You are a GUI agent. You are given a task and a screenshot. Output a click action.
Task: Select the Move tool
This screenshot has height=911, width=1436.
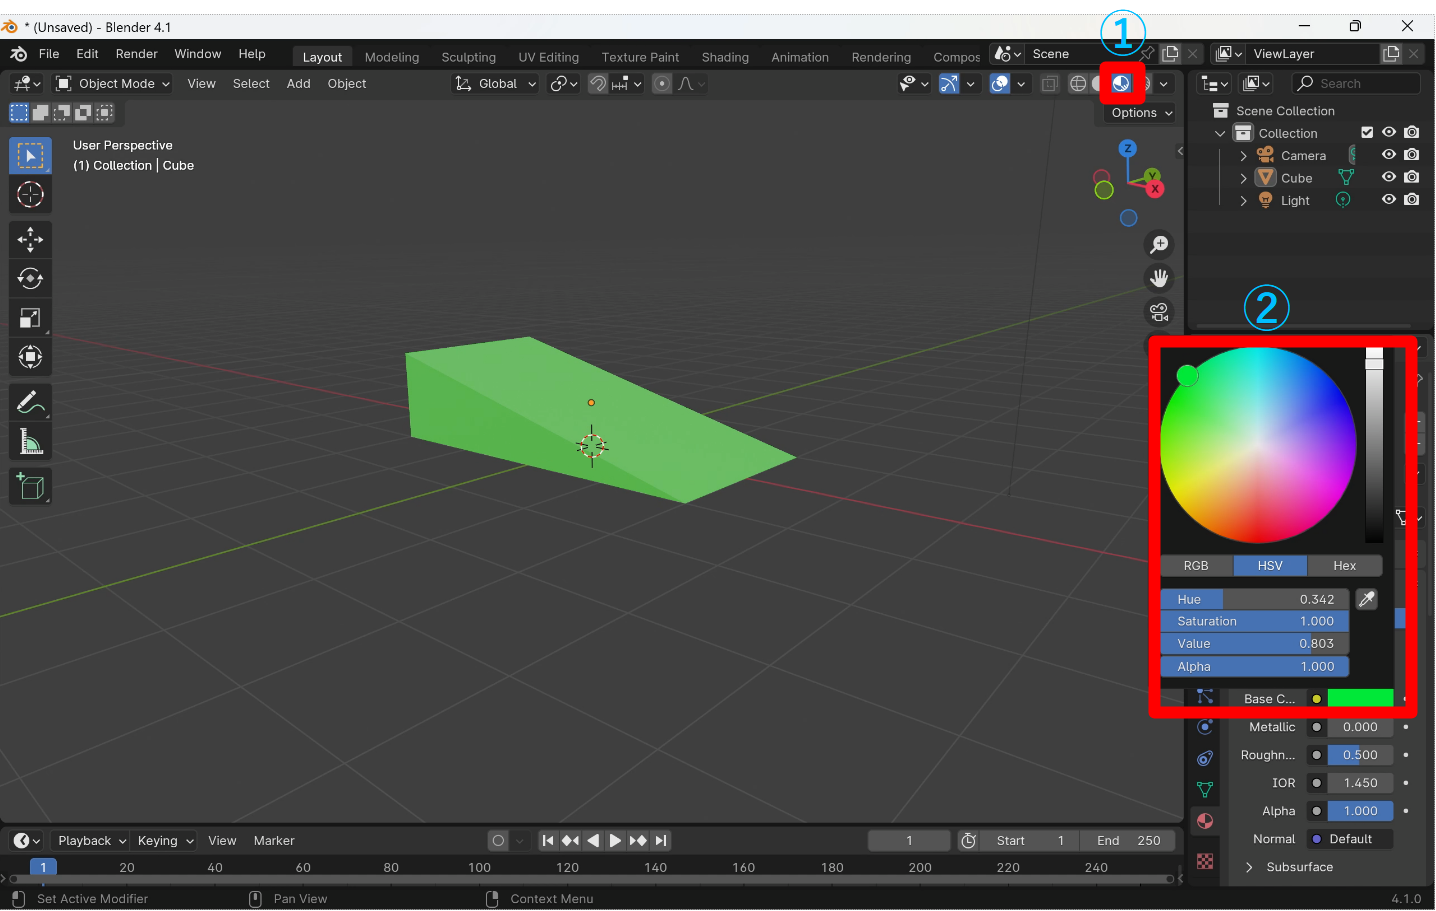coord(30,240)
